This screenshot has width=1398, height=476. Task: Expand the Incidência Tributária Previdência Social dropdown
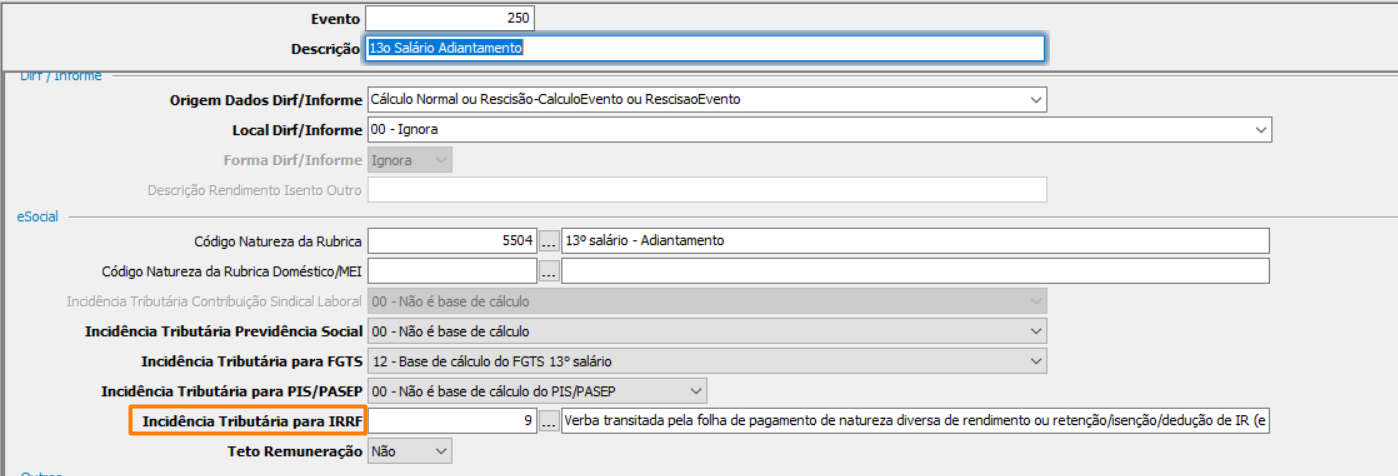coord(706,331)
